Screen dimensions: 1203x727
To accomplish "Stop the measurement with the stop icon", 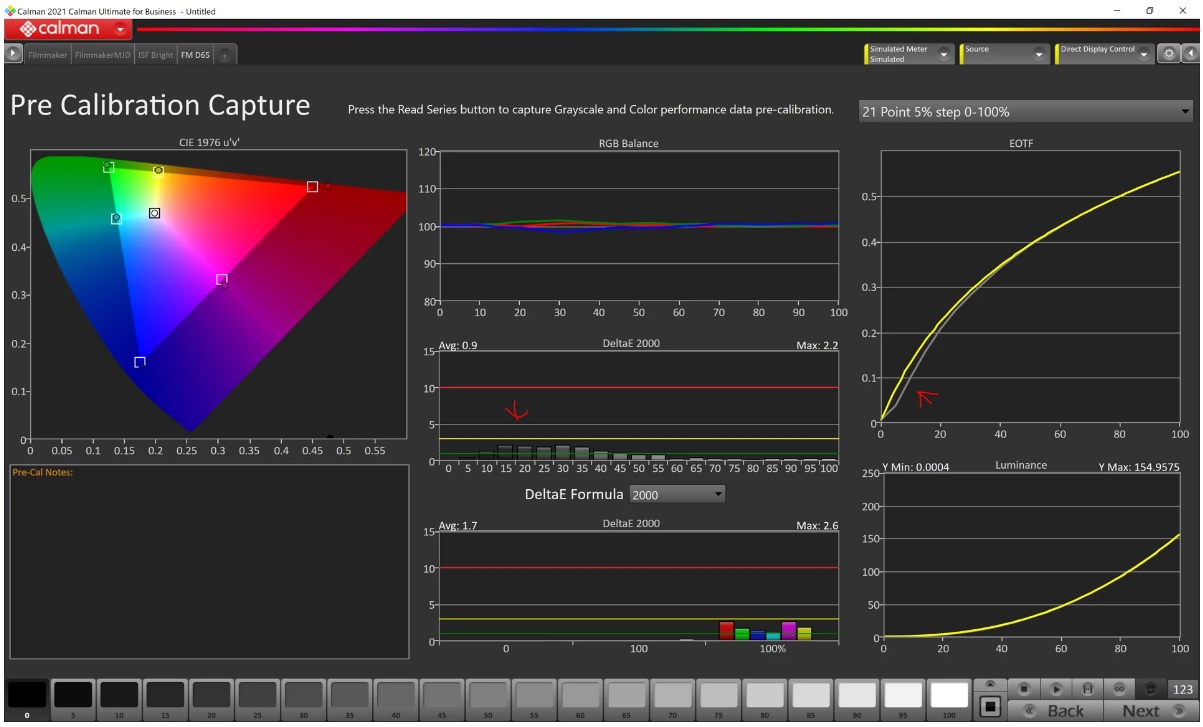I will point(1024,688).
